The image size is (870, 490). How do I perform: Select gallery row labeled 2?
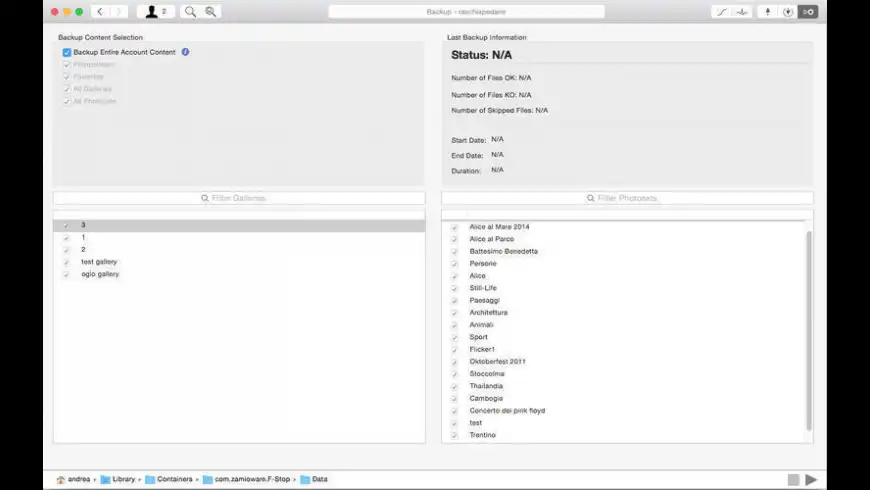coord(239,250)
